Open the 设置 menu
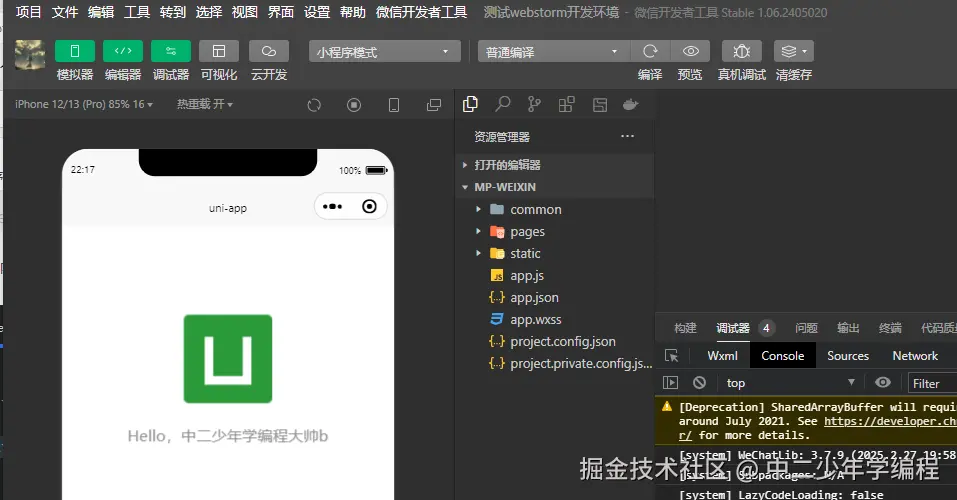Image resolution: width=957 pixels, height=500 pixels. (317, 12)
